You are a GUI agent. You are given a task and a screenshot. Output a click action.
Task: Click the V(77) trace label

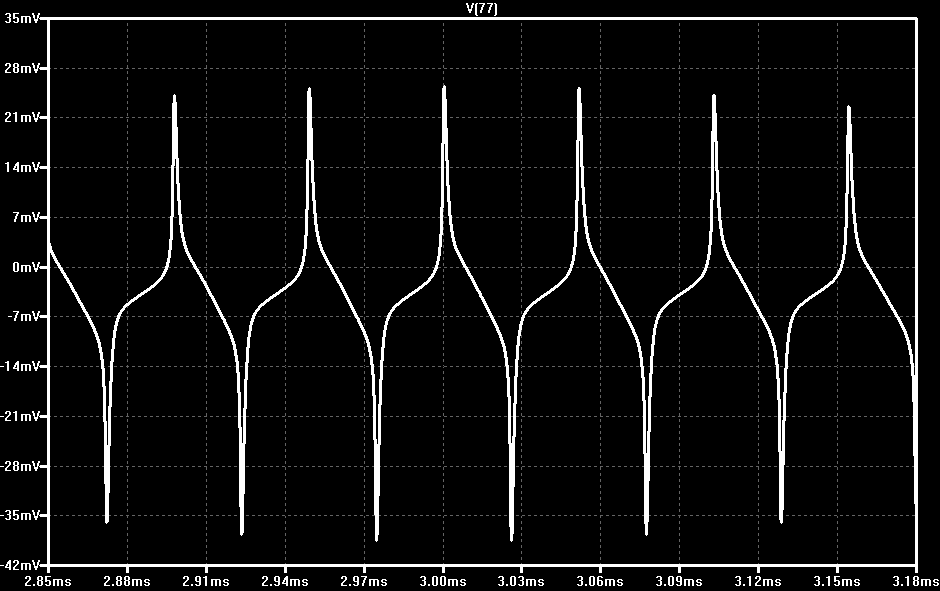click(x=481, y=8)
